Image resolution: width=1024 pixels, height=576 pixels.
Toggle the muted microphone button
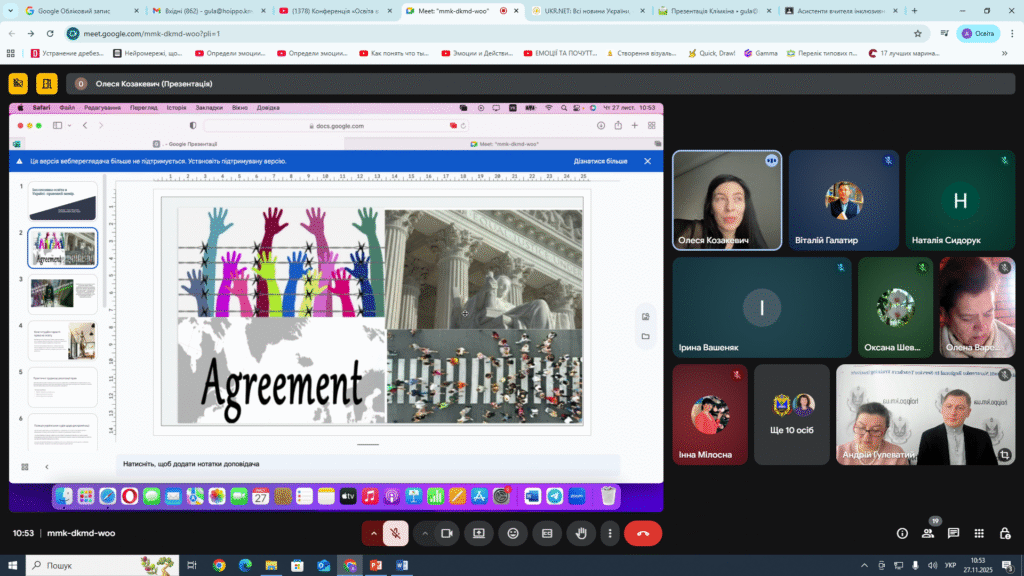(395, 534)
